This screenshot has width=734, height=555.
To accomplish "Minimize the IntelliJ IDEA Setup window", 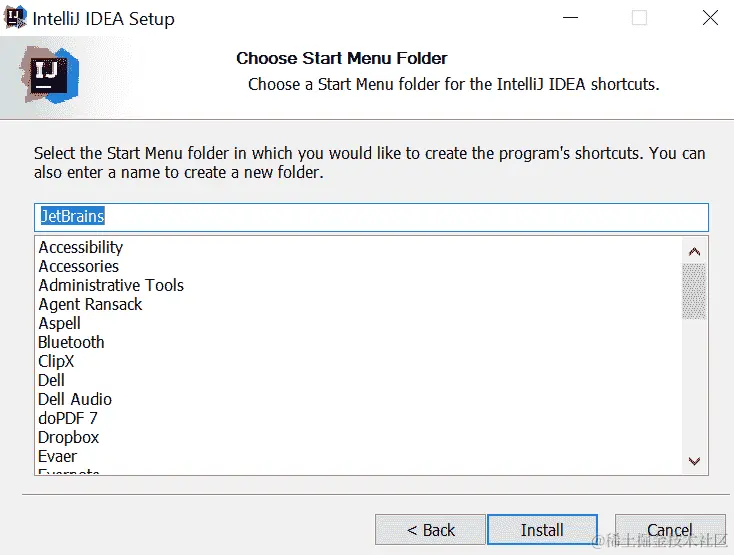I will (x=570, y=18).
